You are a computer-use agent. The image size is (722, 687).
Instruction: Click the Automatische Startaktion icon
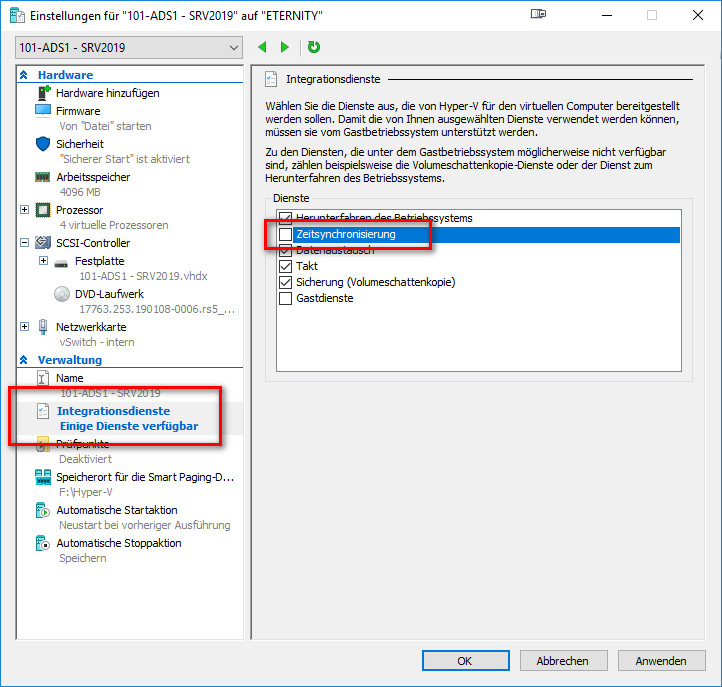43,511
